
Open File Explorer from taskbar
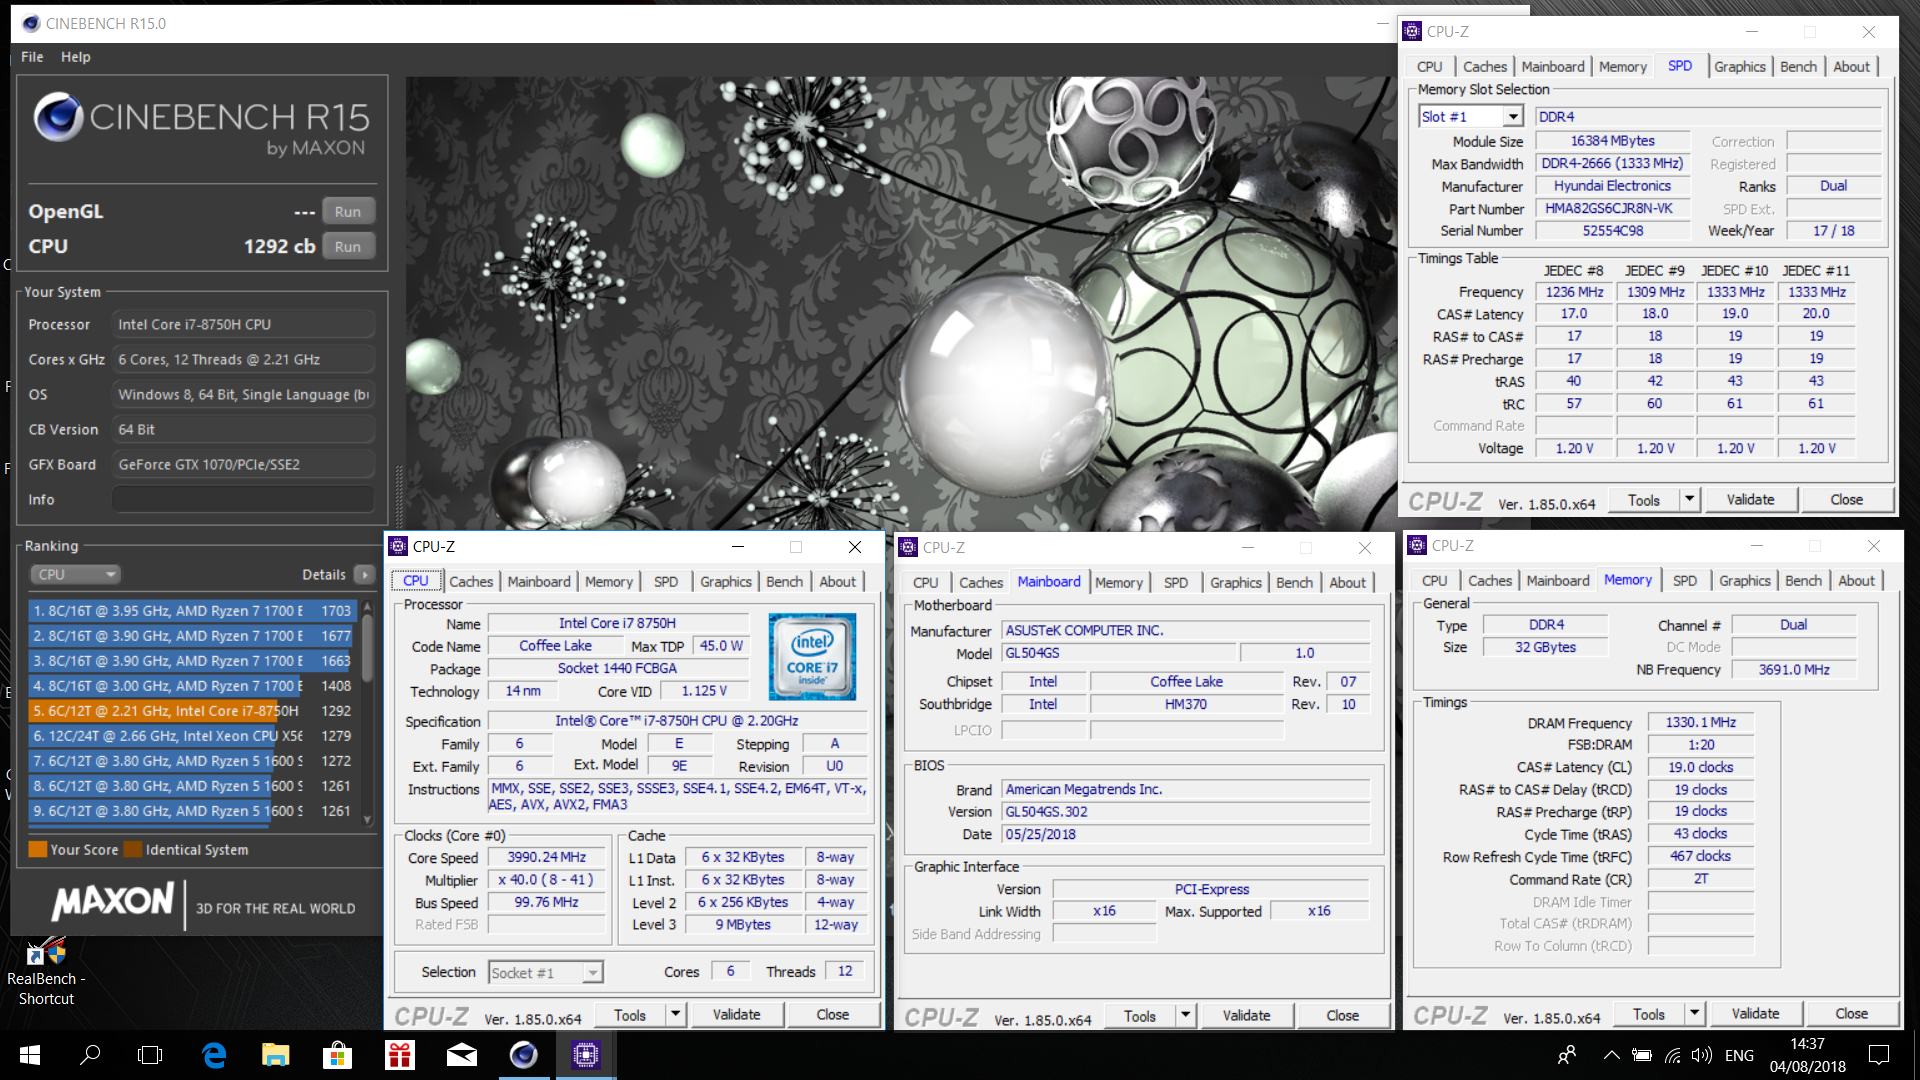tap(275, 1055)
